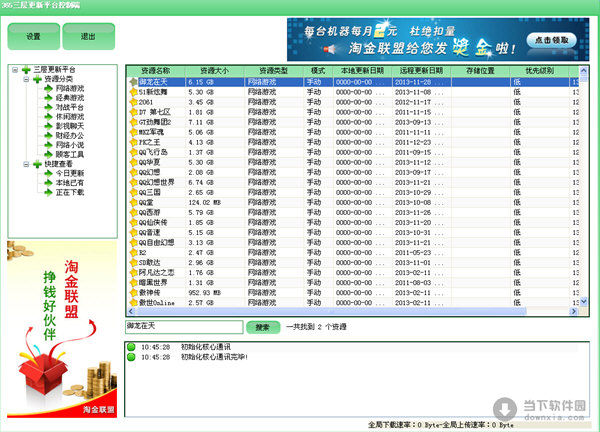
Task: Click the star icon beside SD敢达
Action: pyautogui.click(x=133, y=262)
